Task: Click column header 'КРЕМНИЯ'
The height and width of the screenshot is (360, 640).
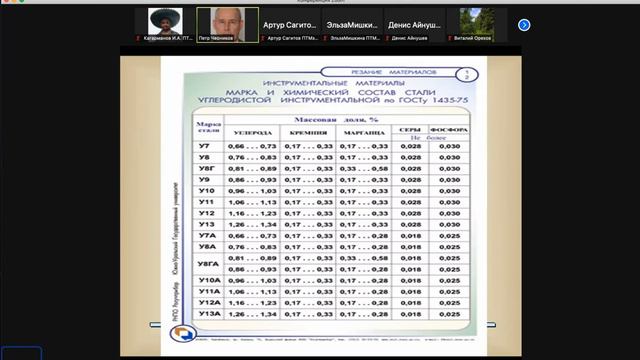Action: (x=308, y=133)
